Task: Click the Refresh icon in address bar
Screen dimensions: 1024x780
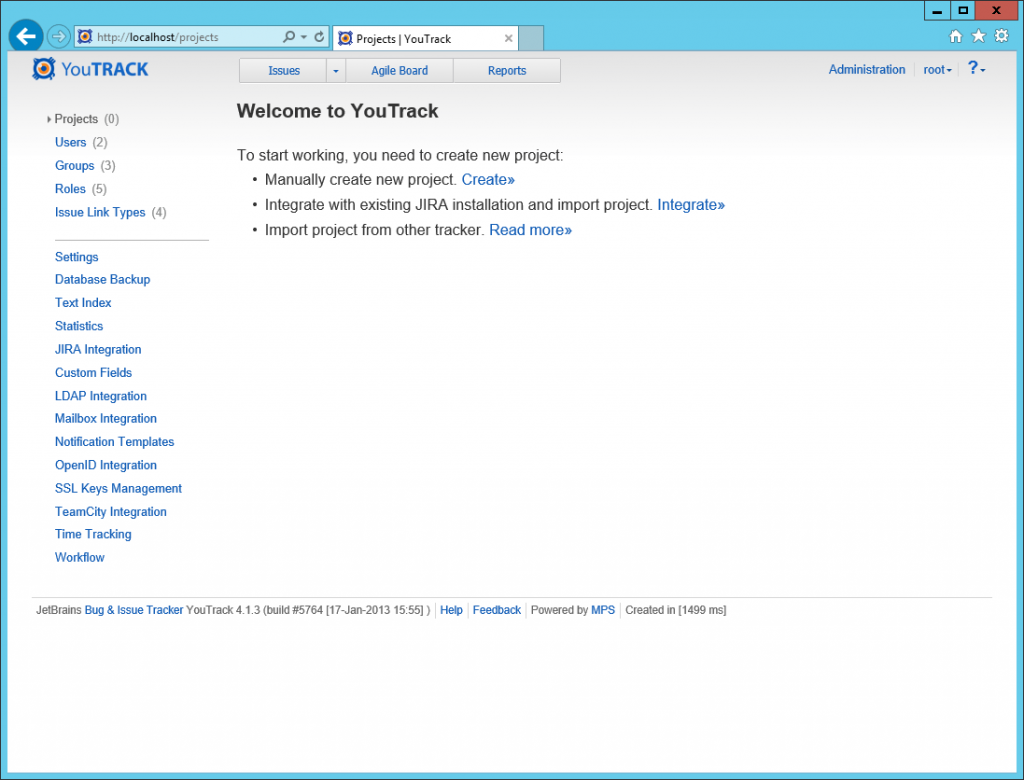Action: coord(319,37)
